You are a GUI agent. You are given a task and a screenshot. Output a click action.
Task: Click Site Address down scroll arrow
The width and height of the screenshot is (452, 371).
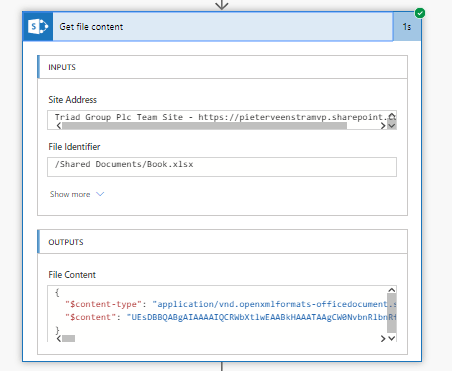coord(392,126)
